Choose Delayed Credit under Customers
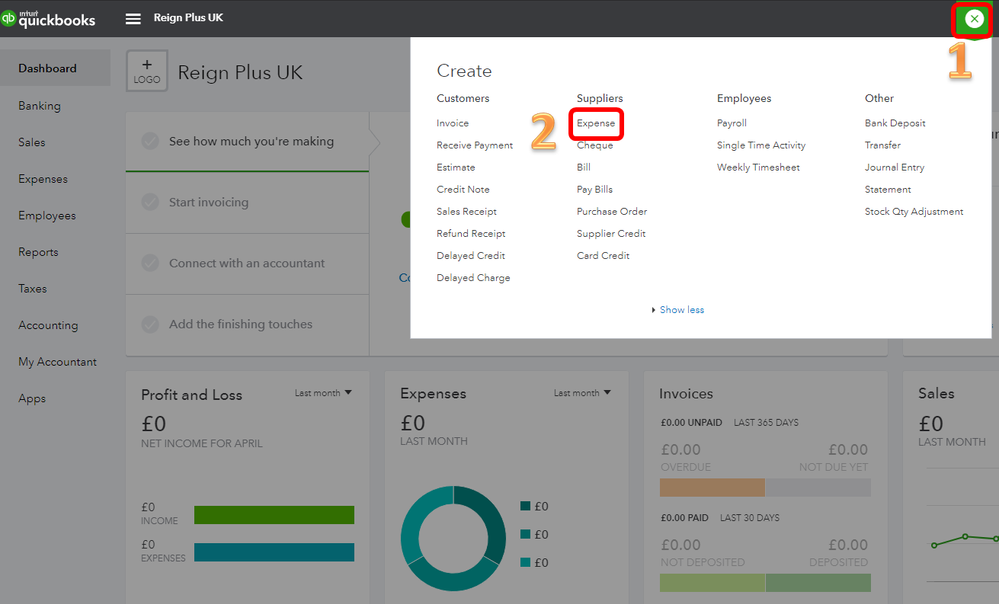Image resolution: width=999 pixels, height=604 pixels. pyautogui.click(x=471, y=255)
